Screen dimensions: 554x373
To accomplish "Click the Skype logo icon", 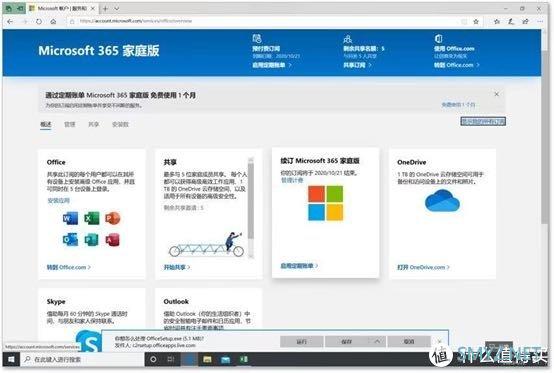I will [x=89, y=342].
